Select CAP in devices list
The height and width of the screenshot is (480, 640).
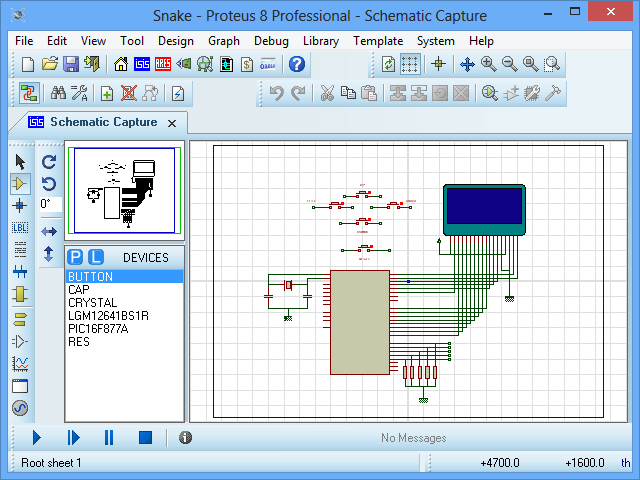click(x=124, y=289)
